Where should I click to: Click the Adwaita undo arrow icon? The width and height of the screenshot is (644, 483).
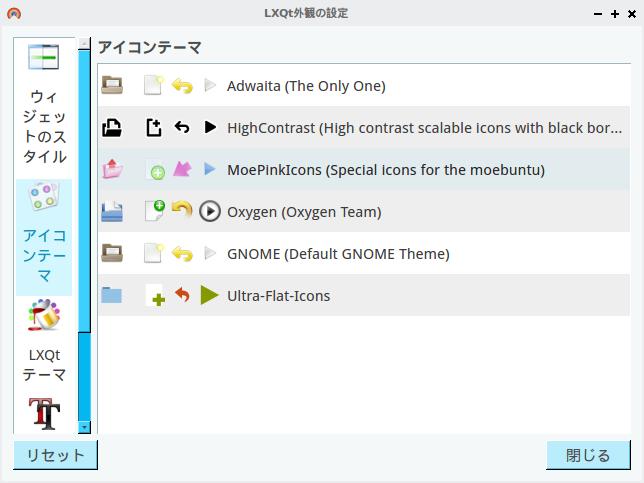click(x=182, y=86)
